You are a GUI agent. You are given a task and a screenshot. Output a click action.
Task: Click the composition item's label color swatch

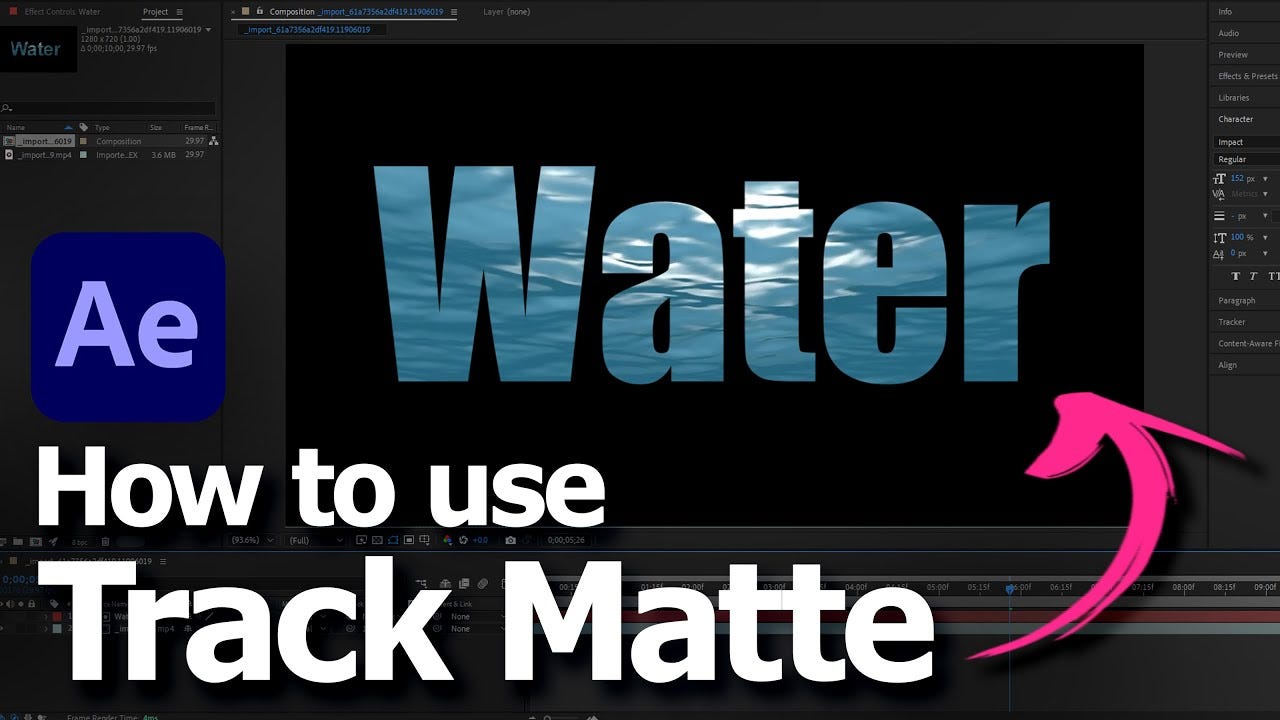click(83, 141)
